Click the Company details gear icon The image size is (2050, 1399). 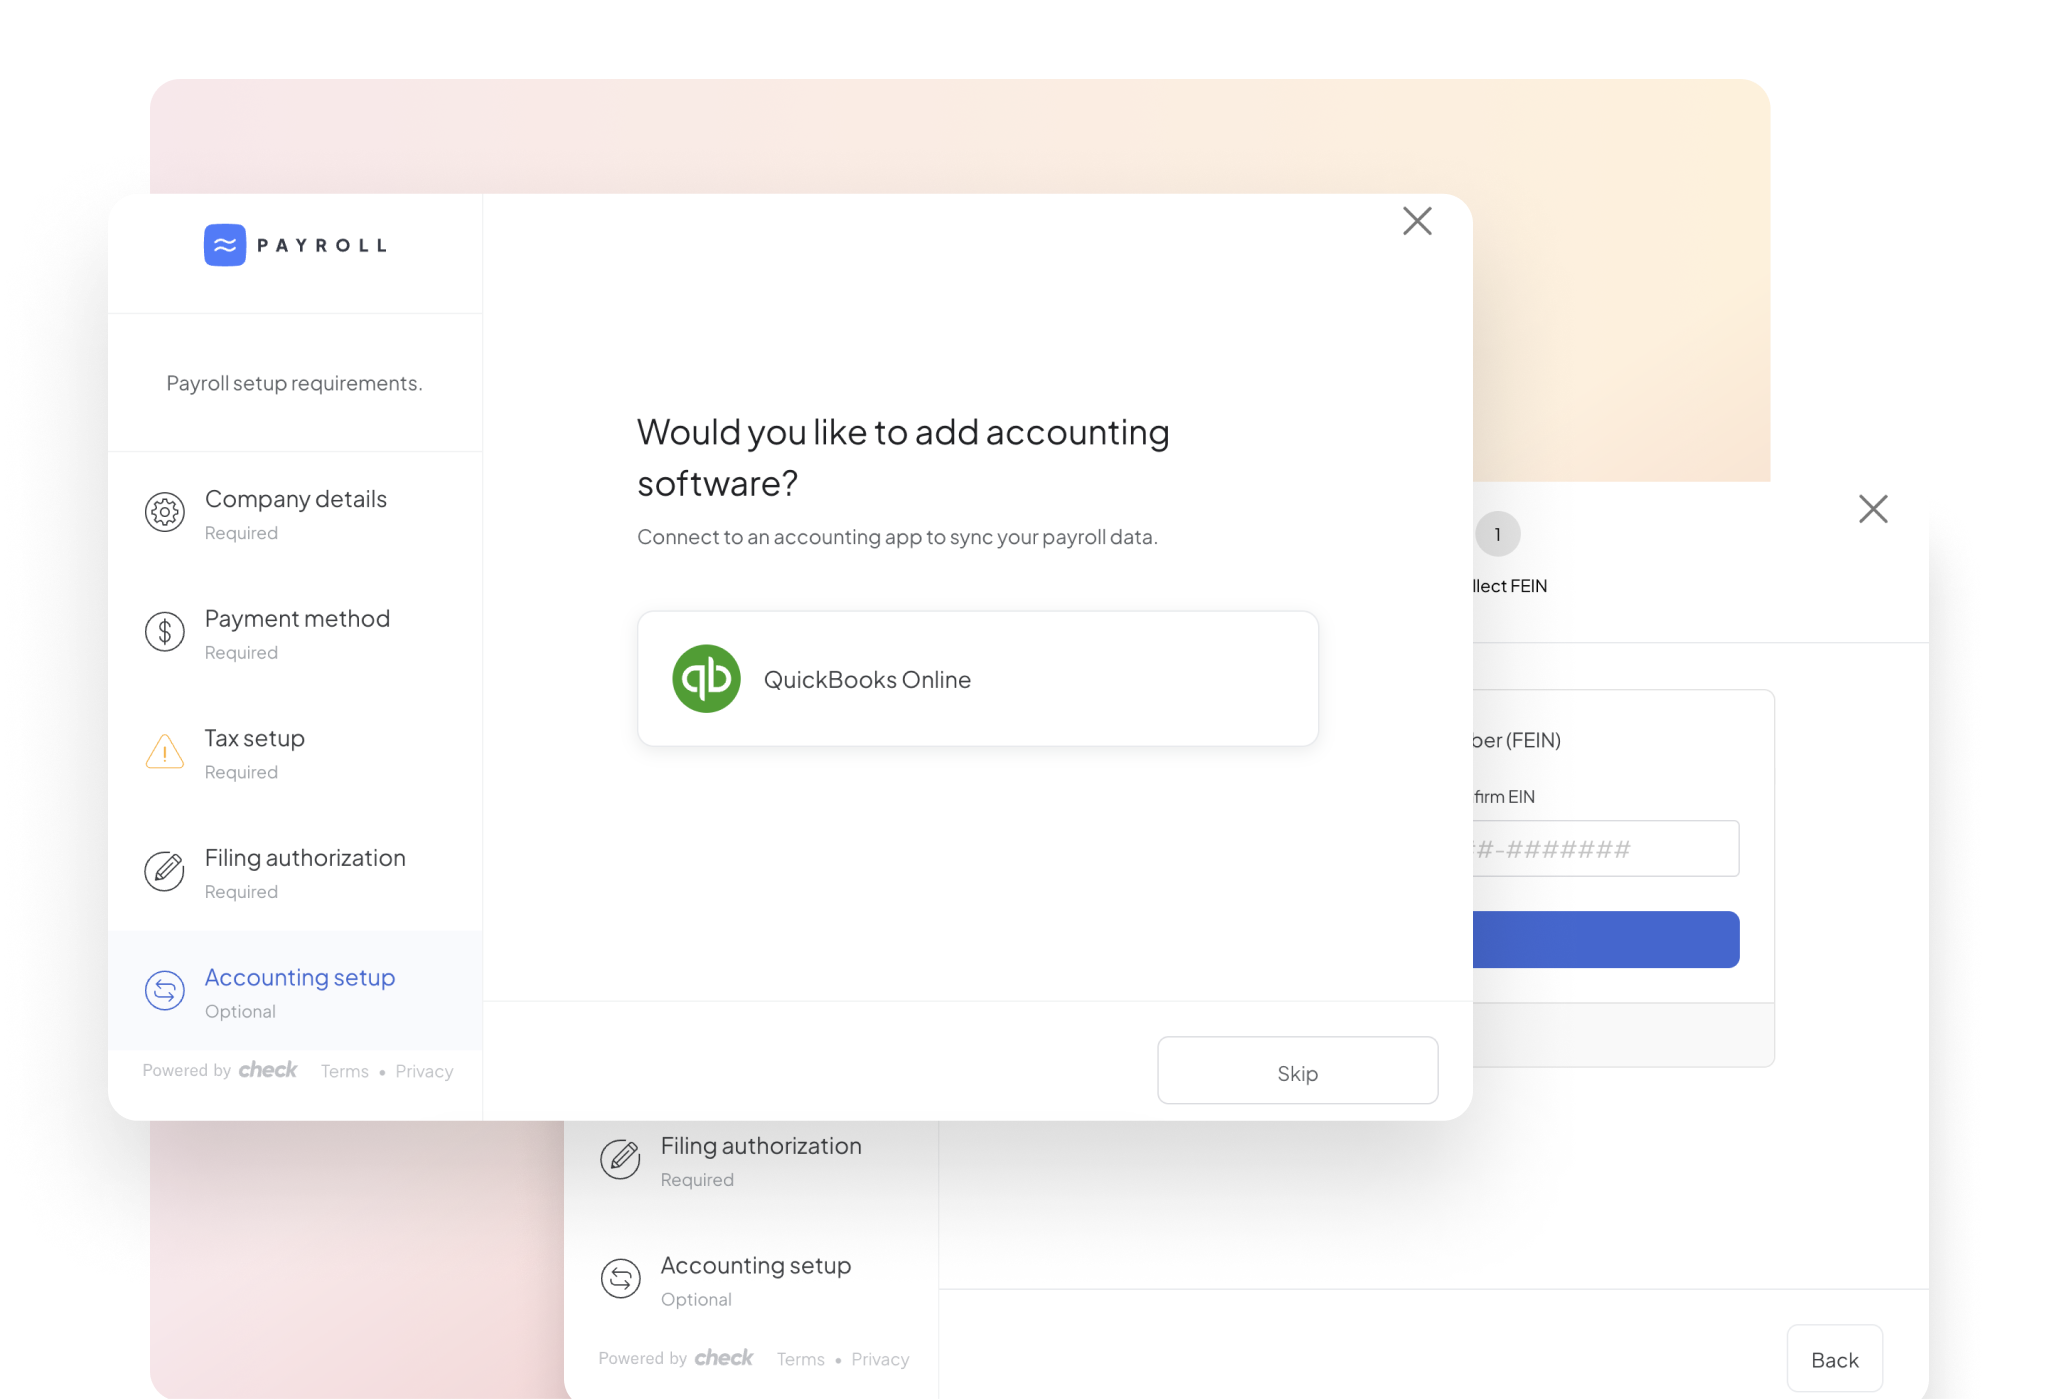tap(165, 512)
